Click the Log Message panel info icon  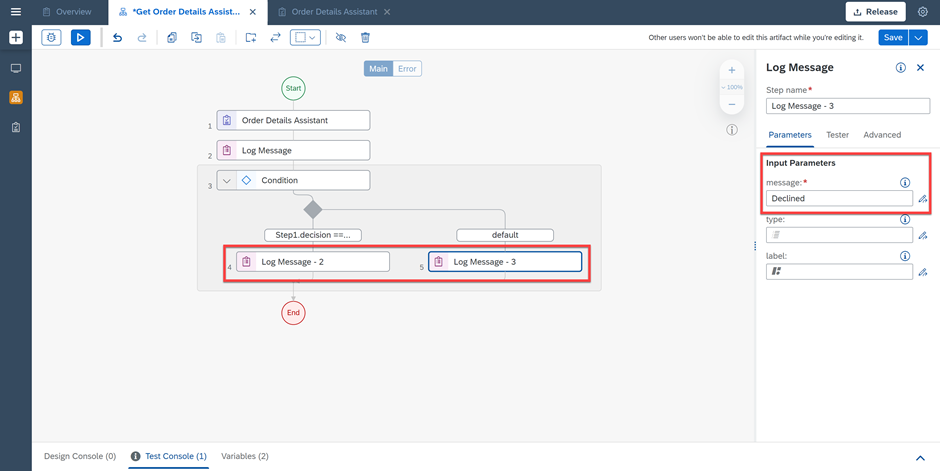(x=900, y=68)
